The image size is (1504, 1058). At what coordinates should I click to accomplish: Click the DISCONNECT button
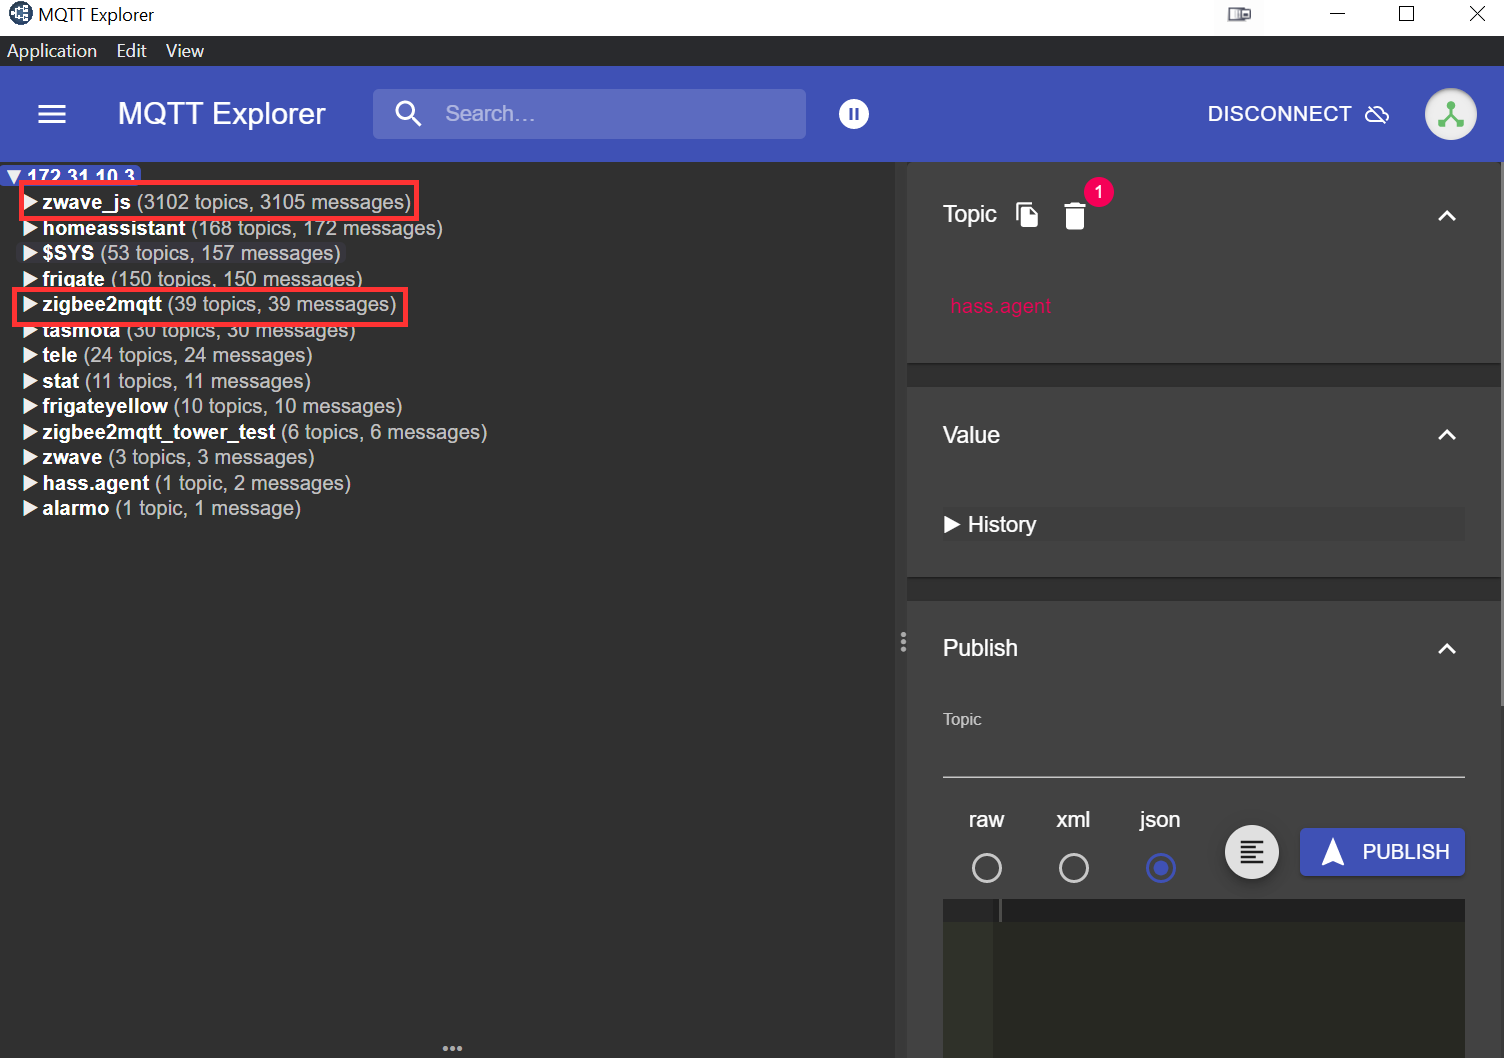[x=1298, y=114]
